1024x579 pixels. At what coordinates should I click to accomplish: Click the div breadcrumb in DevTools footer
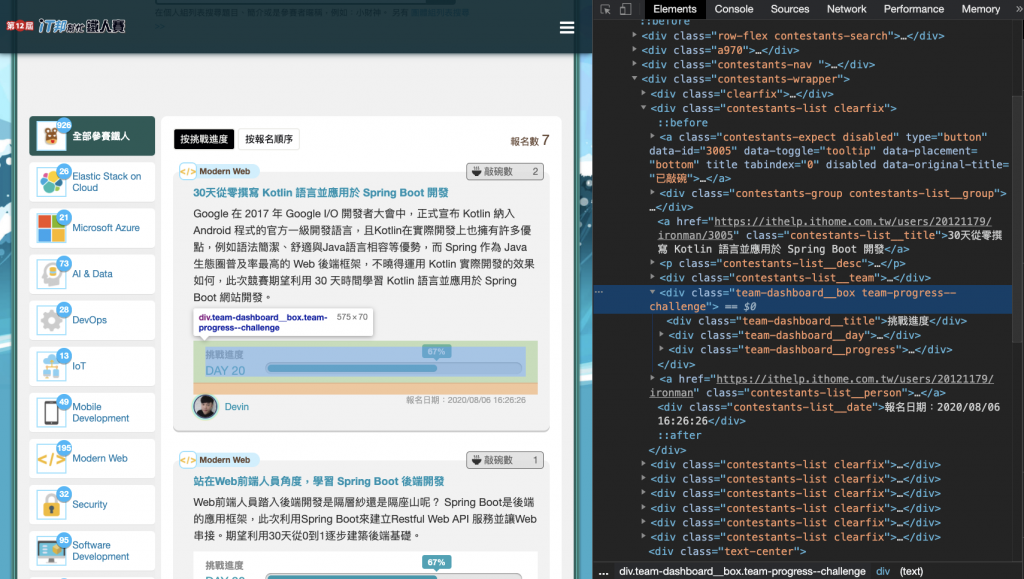882,572
